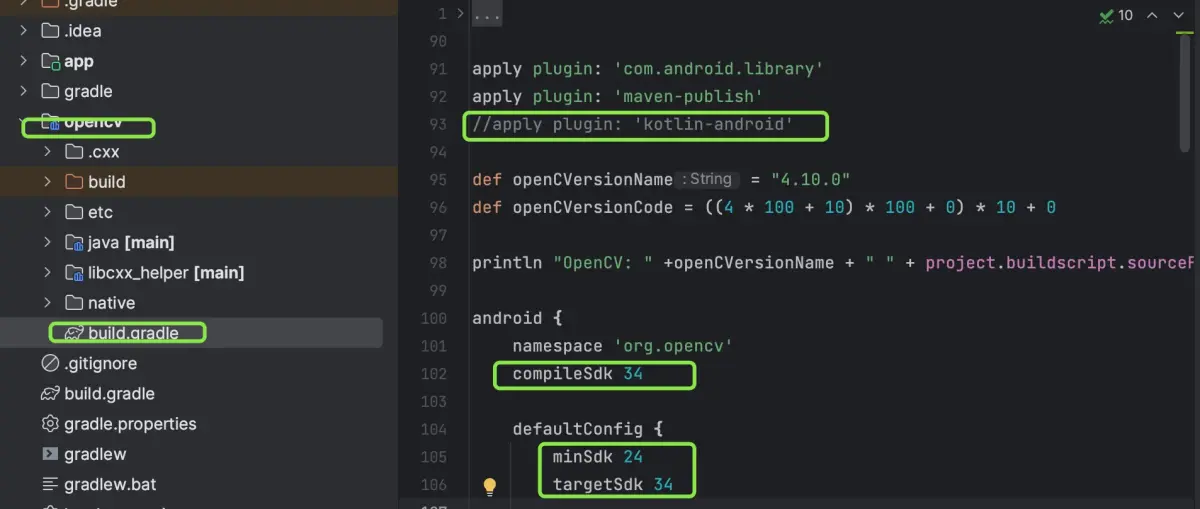The image size is (1200, 509).
Task: Click the app module folder icon
Action: pyautogui.click(x=50, y=61)
